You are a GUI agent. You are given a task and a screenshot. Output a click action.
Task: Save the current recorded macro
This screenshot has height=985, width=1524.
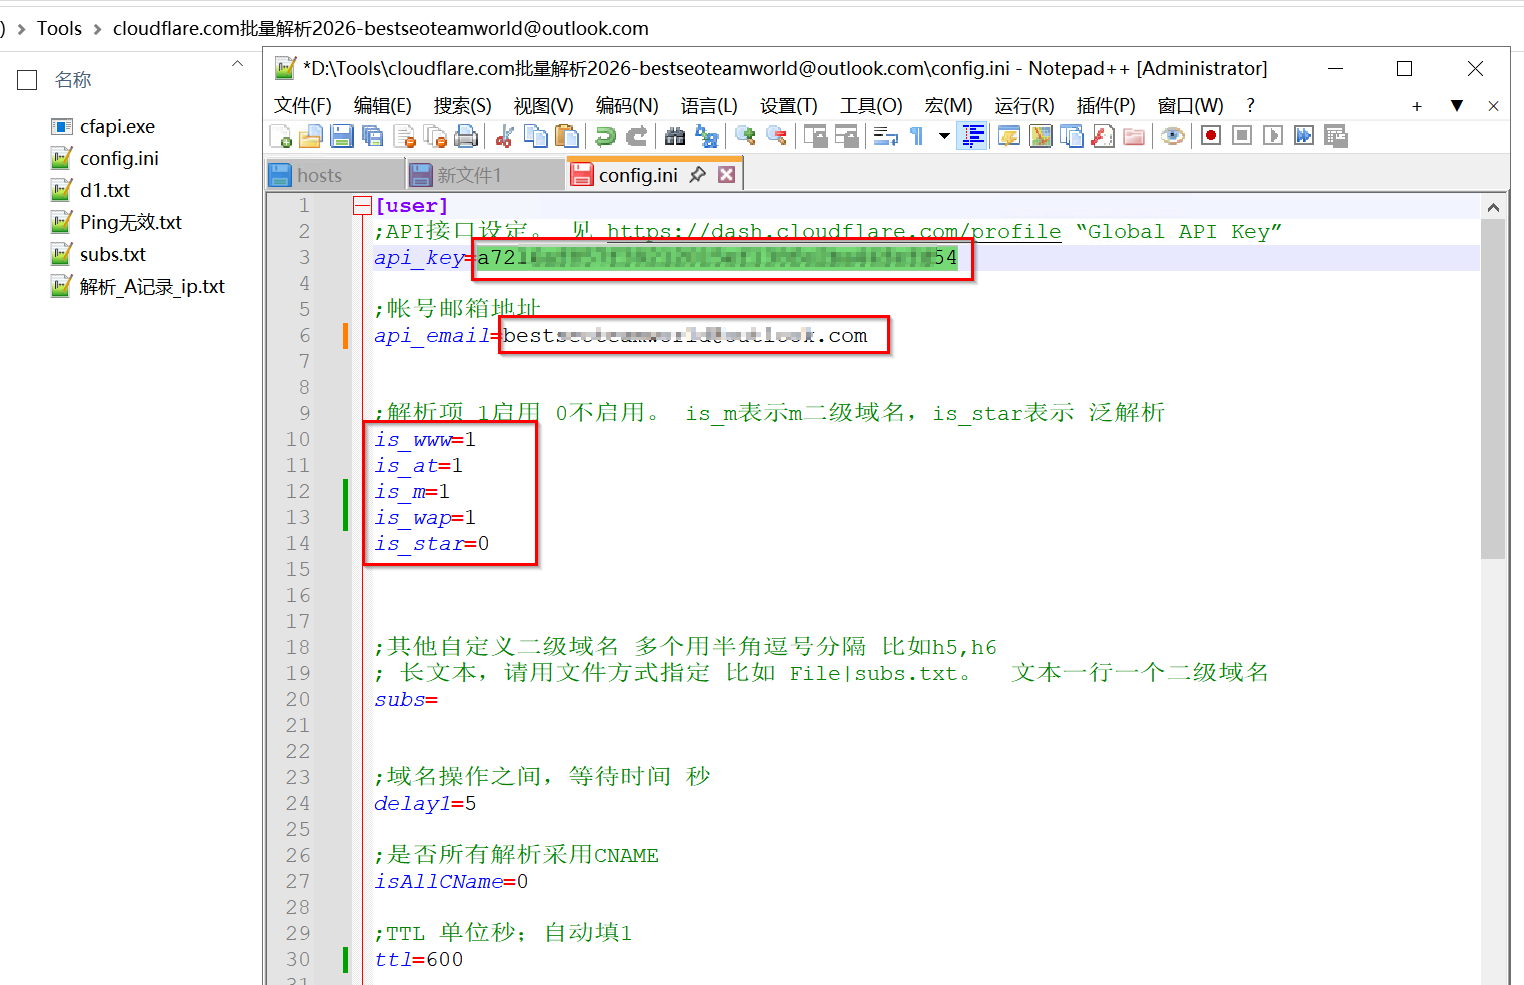coord(1335,136)
